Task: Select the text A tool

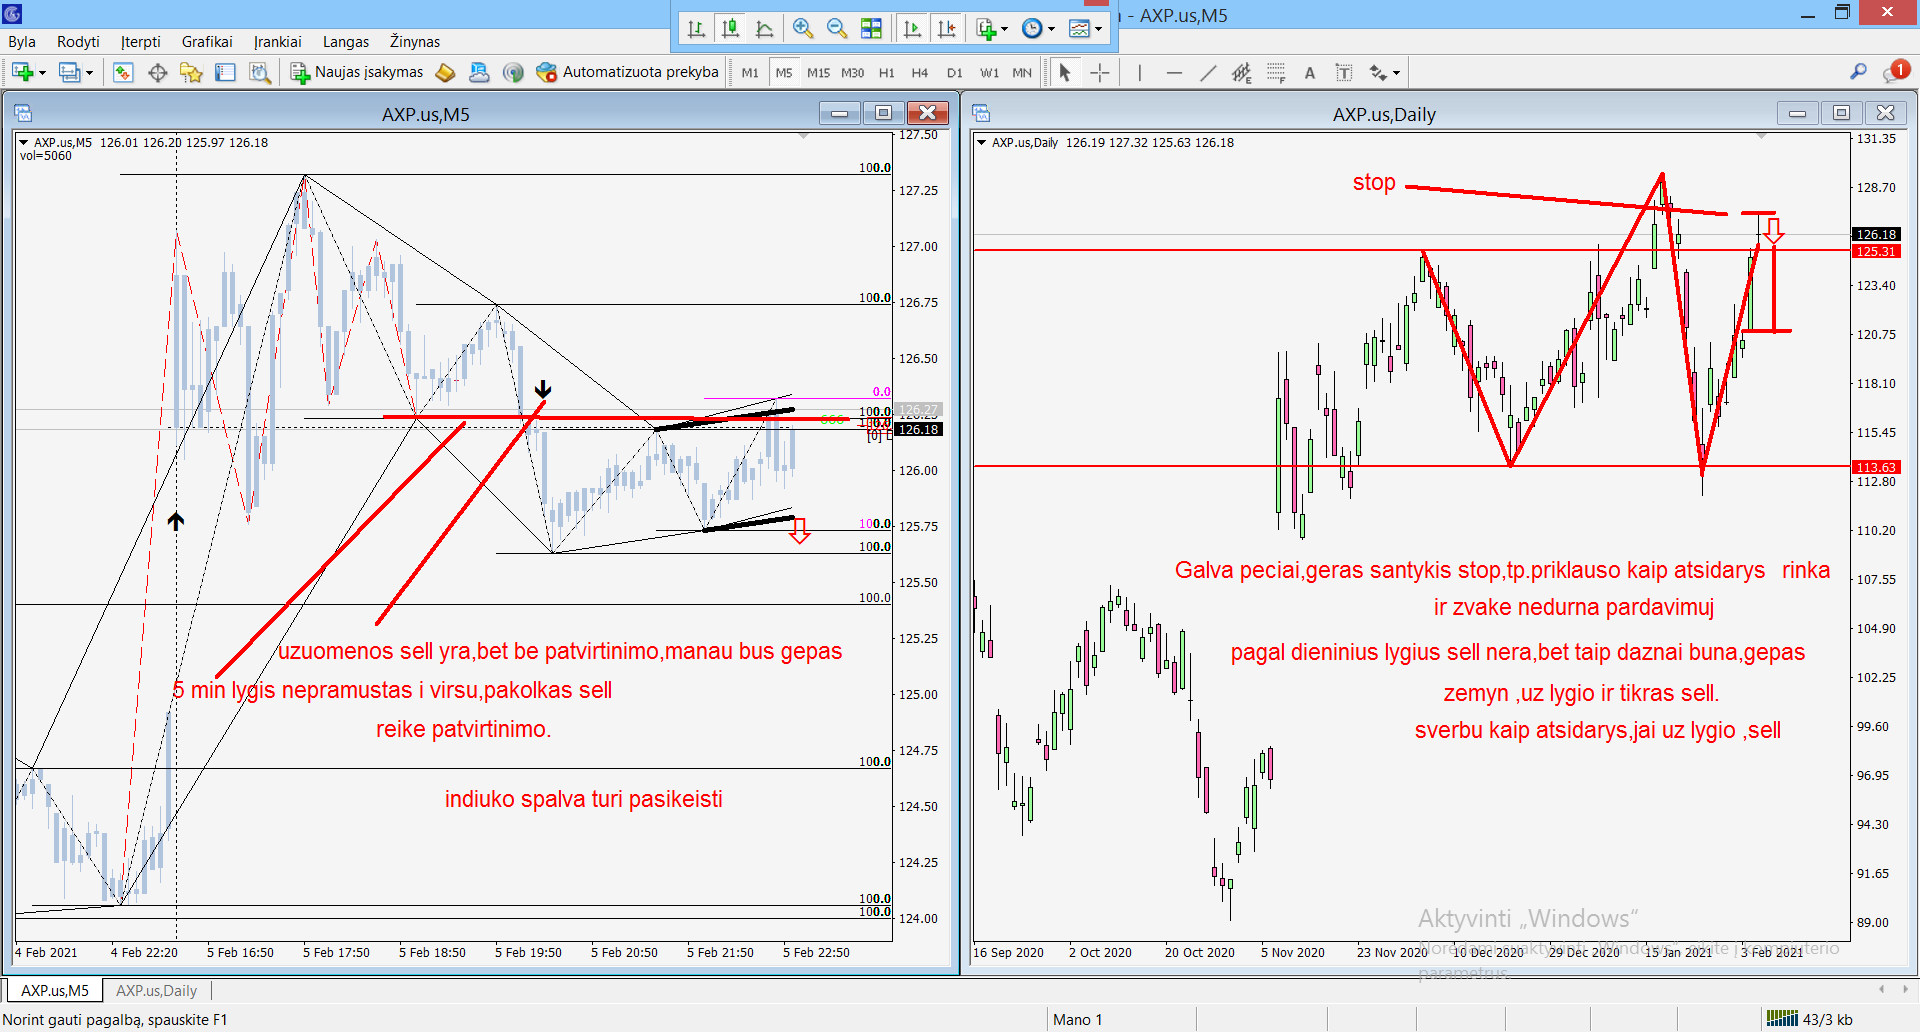Action: [1310, 72]
